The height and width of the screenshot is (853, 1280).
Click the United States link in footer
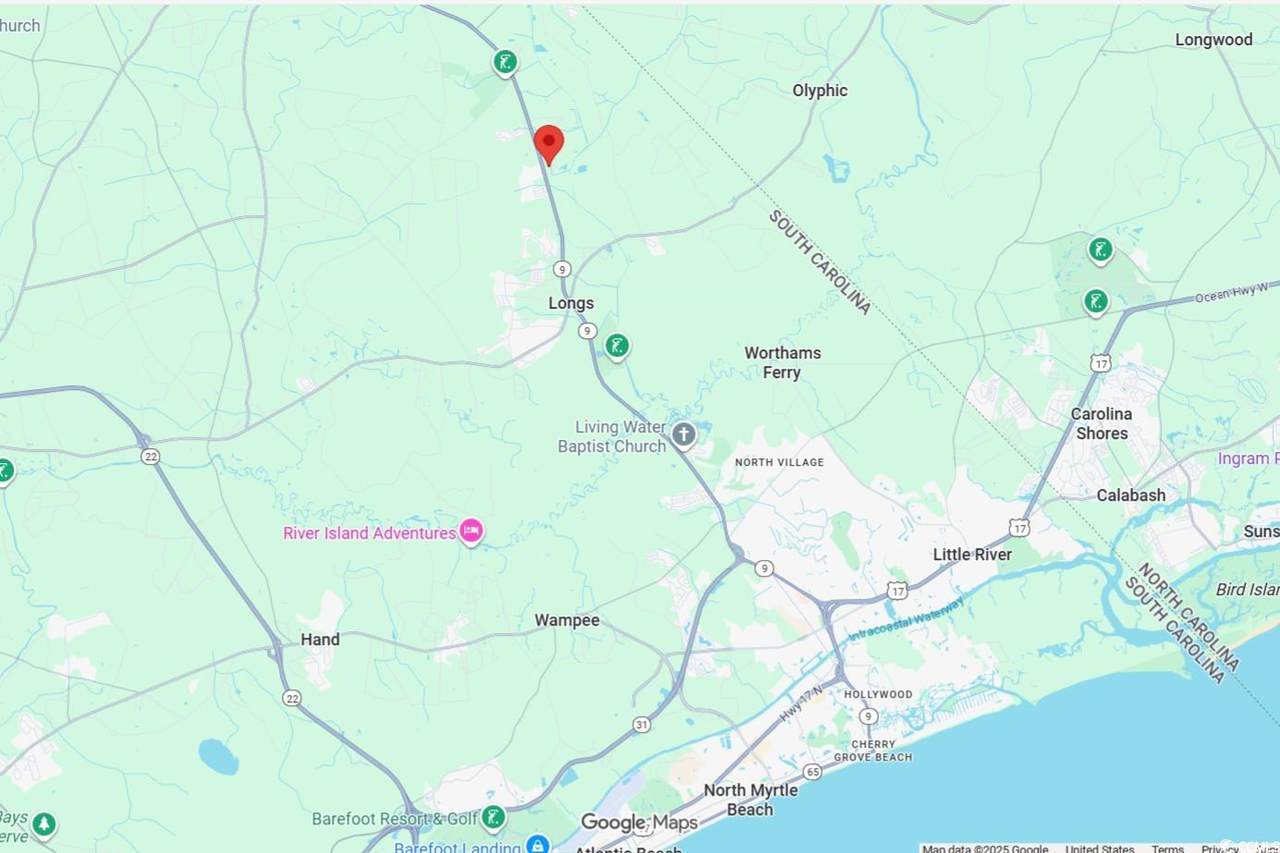[1100, 849]
